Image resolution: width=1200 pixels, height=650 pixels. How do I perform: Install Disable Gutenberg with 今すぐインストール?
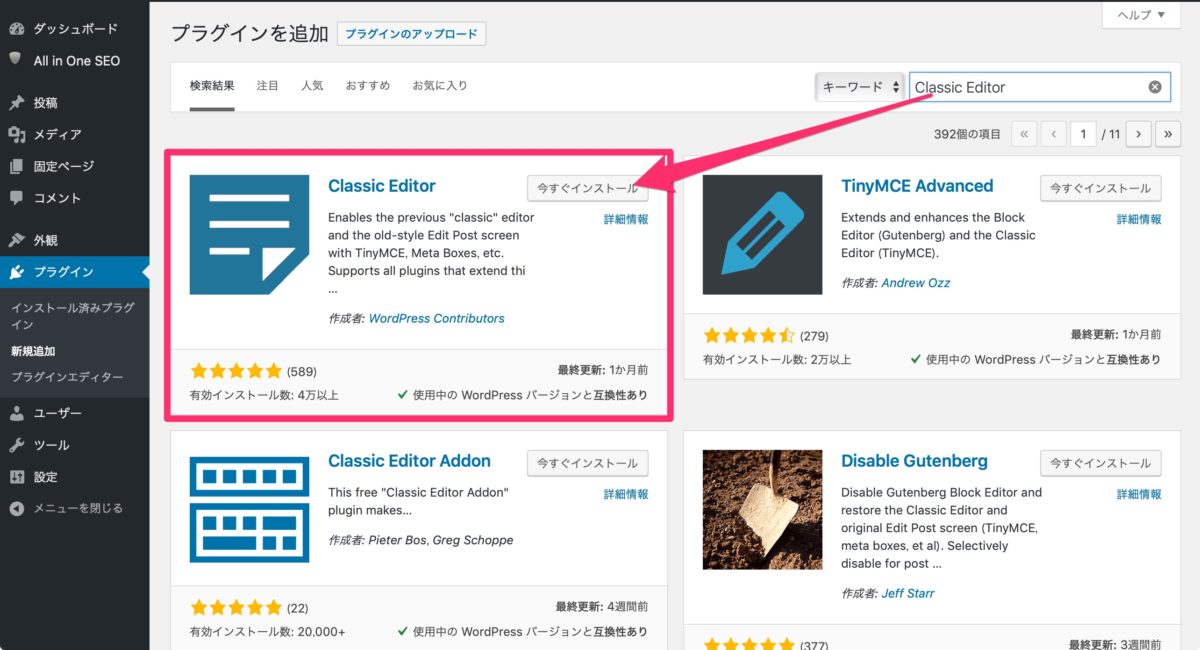[1101, 463]
